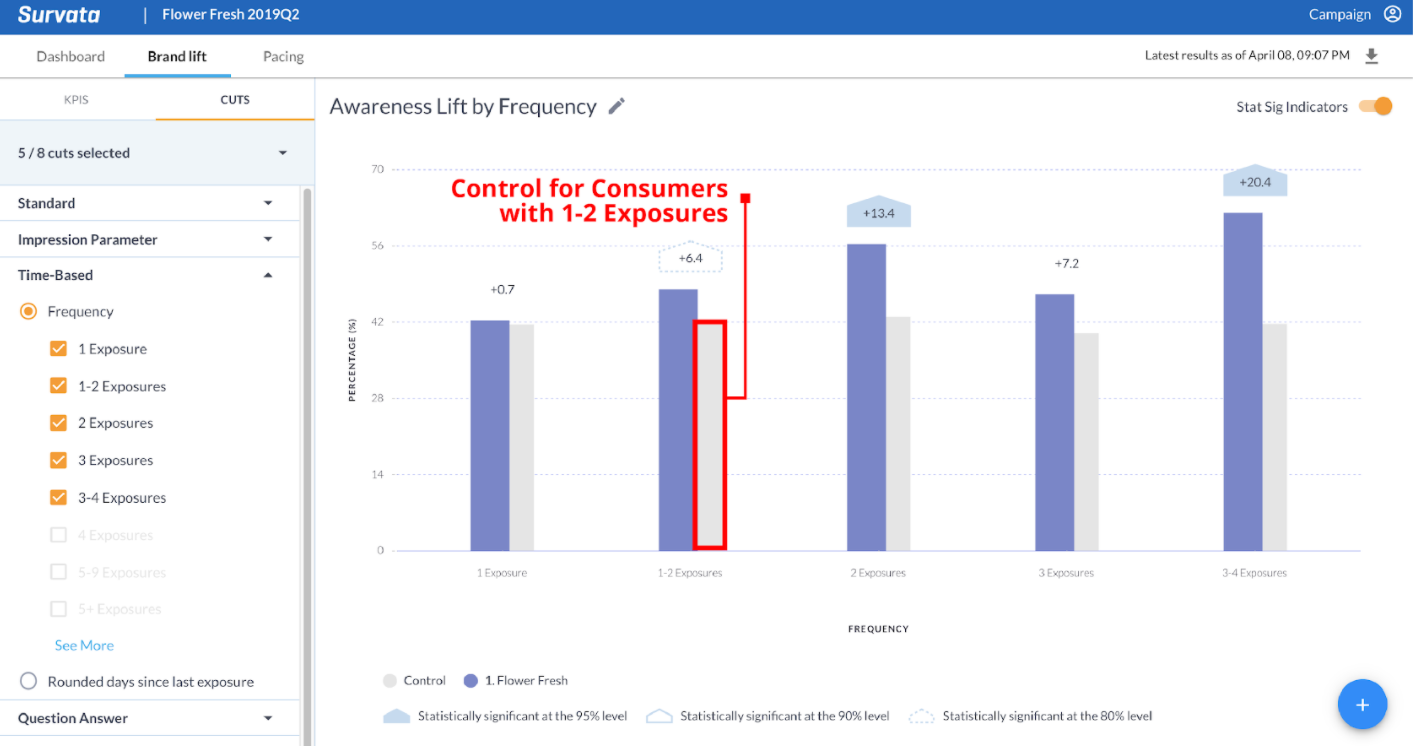Screen dimensions: 1413x746
Task: Click the gray control bar for 3 Exposures
Action: click(1086, 442)
